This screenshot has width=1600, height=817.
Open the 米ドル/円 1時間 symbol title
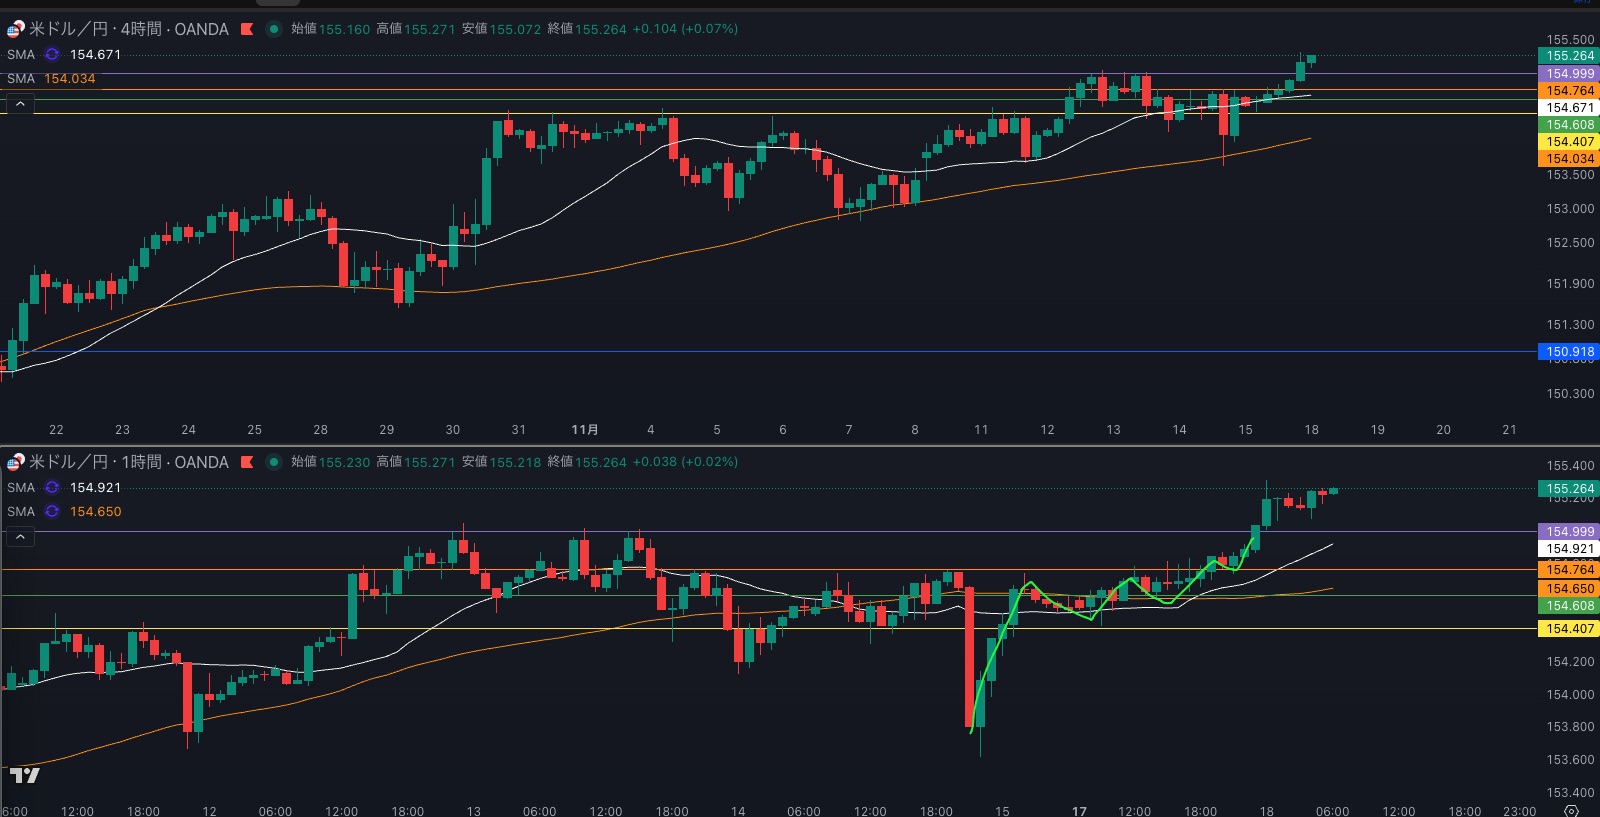(x=128, y=462)
